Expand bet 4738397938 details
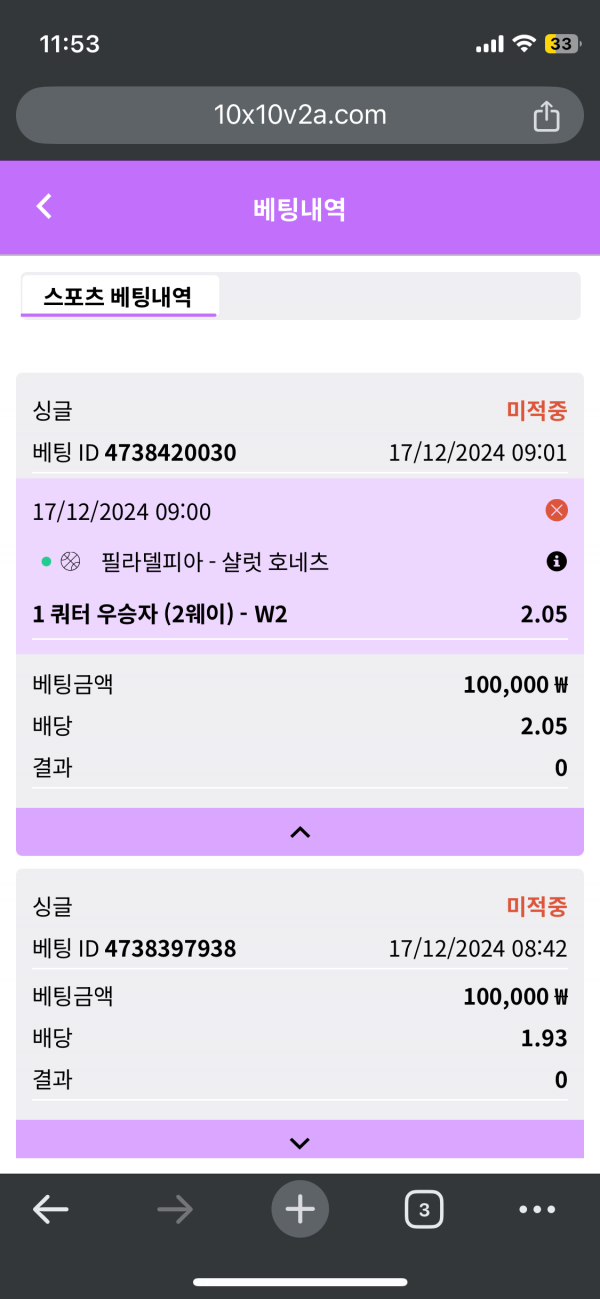This screenshot has width=600, height=1299. click(300, 1143)
